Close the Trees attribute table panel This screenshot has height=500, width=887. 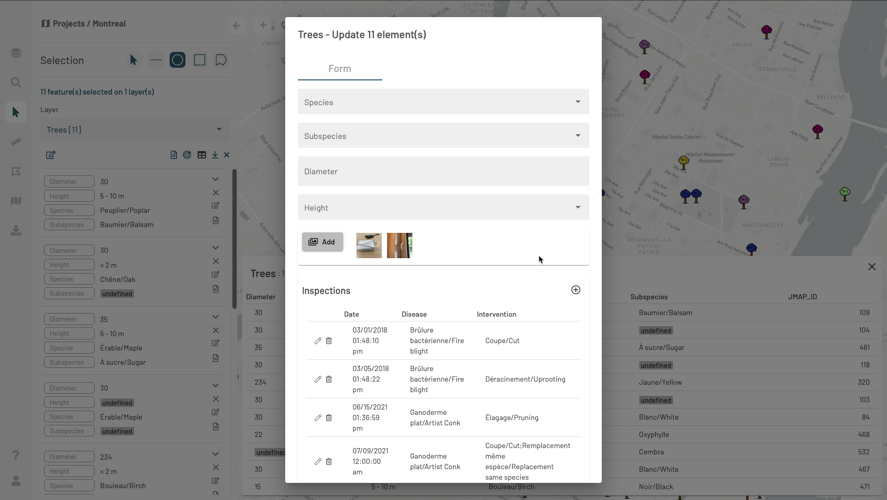[x=871, y=267]
